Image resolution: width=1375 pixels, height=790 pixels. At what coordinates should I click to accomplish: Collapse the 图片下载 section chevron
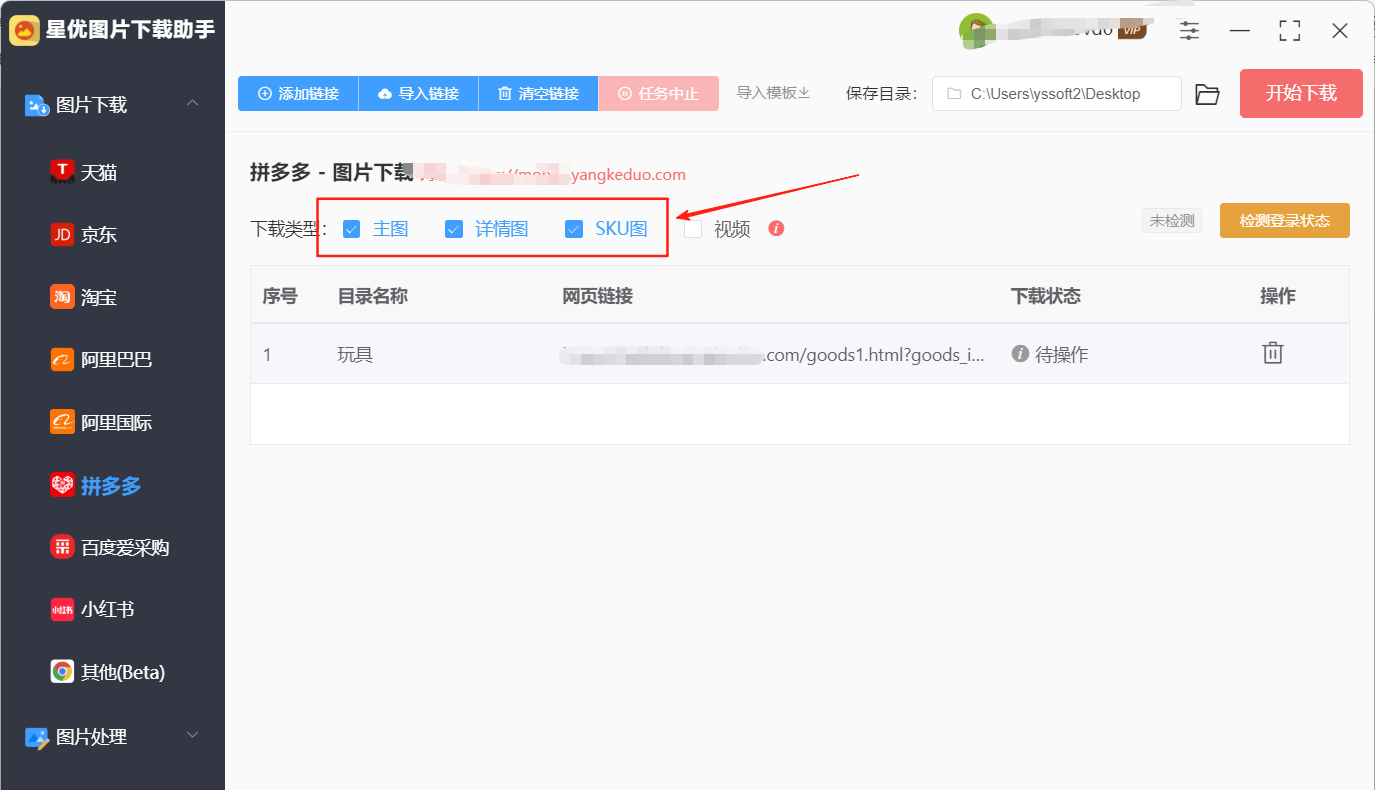click(193, 104)
